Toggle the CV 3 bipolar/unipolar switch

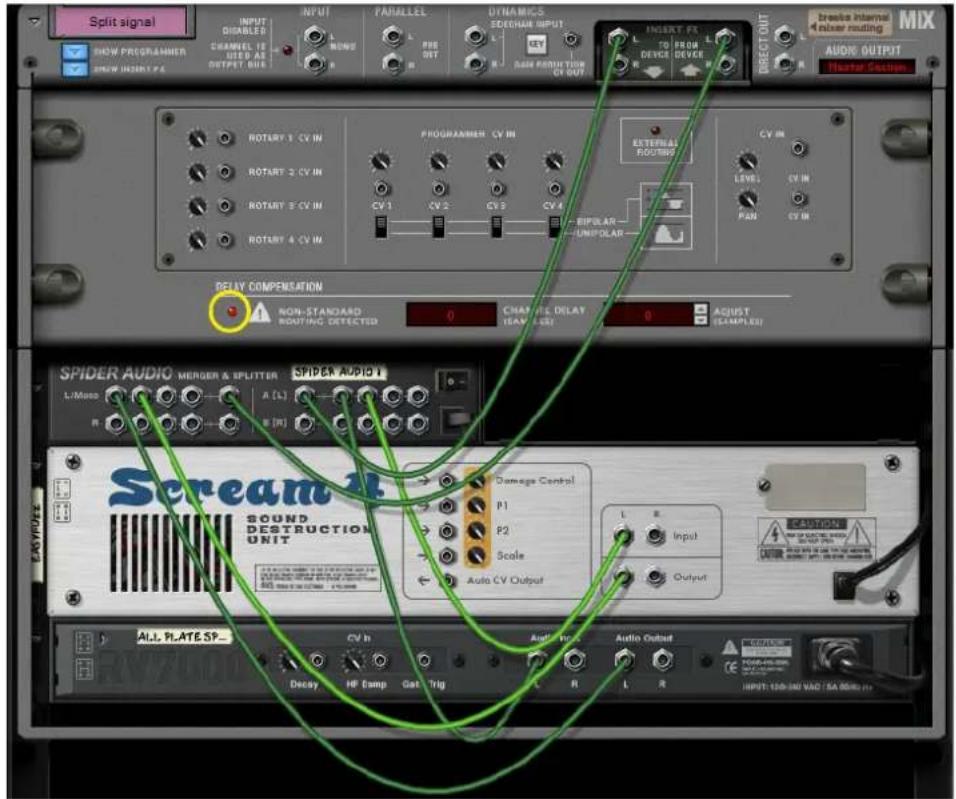(x=497, y=228)
